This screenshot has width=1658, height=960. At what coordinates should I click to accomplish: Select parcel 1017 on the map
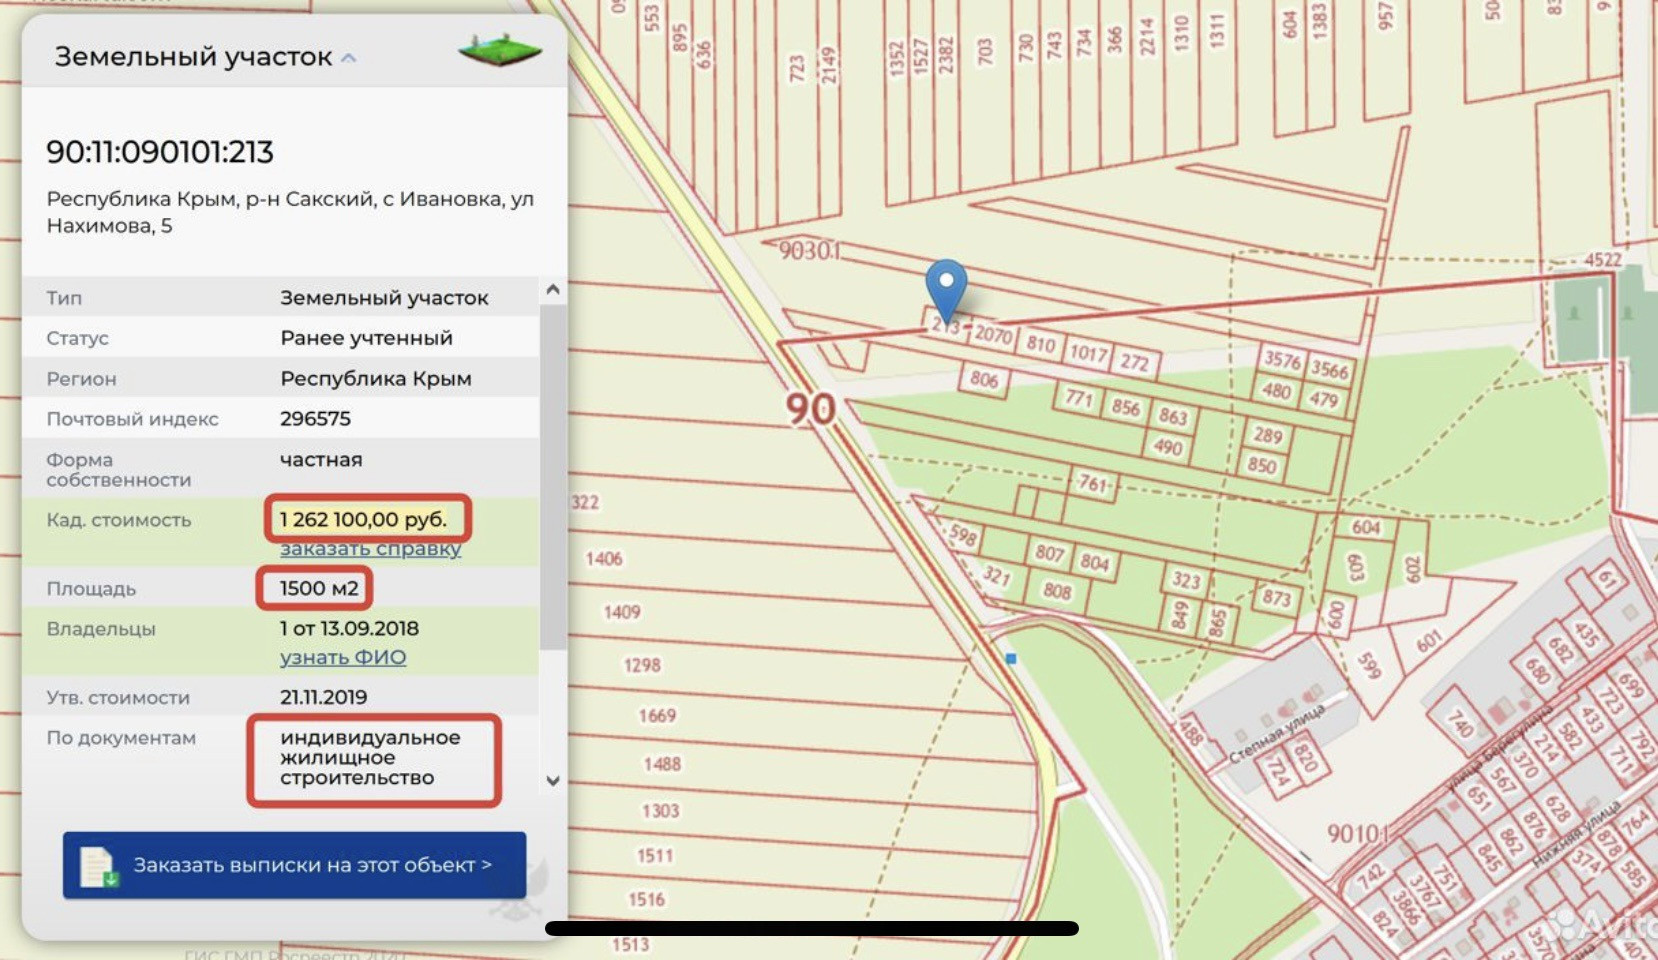[x=1088, y=353]
